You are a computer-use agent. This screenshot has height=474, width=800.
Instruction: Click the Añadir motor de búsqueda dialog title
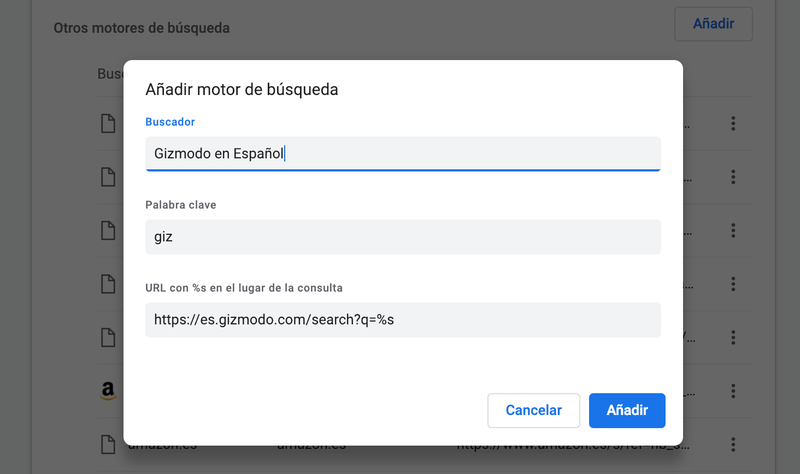[x=242, y=89]
